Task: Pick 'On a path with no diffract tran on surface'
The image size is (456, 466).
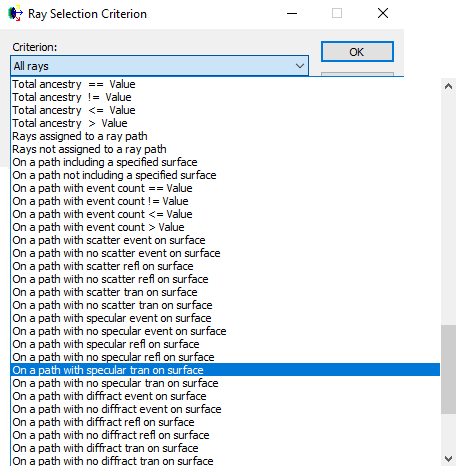Action: click(x=226, y=461)
